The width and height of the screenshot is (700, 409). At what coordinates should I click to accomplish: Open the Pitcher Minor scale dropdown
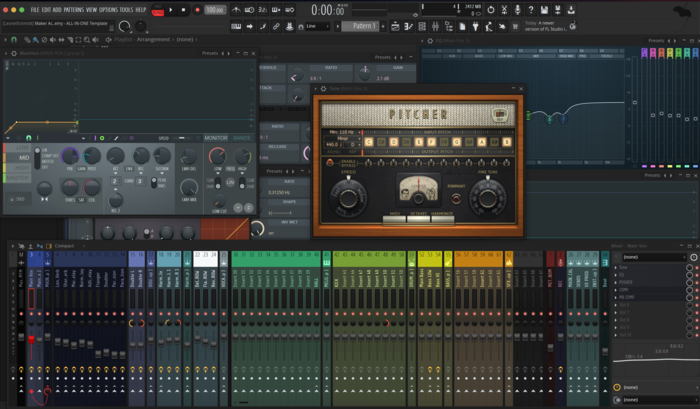click(x=342, y=138)
